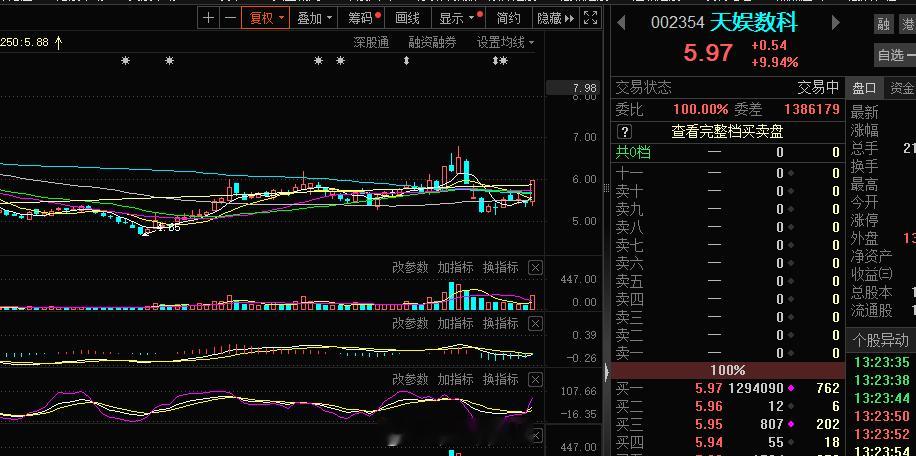Close the KDJ indicator panel
916x456 pixels.
click(535, 380)
